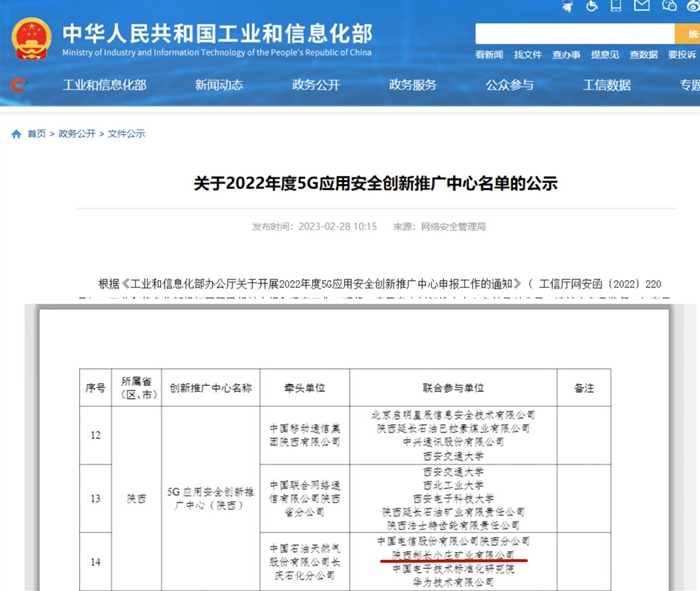Viewport: 700px width, 591px height.
Task: Click row number 14 cell
Action: click(x=96, y=562)
